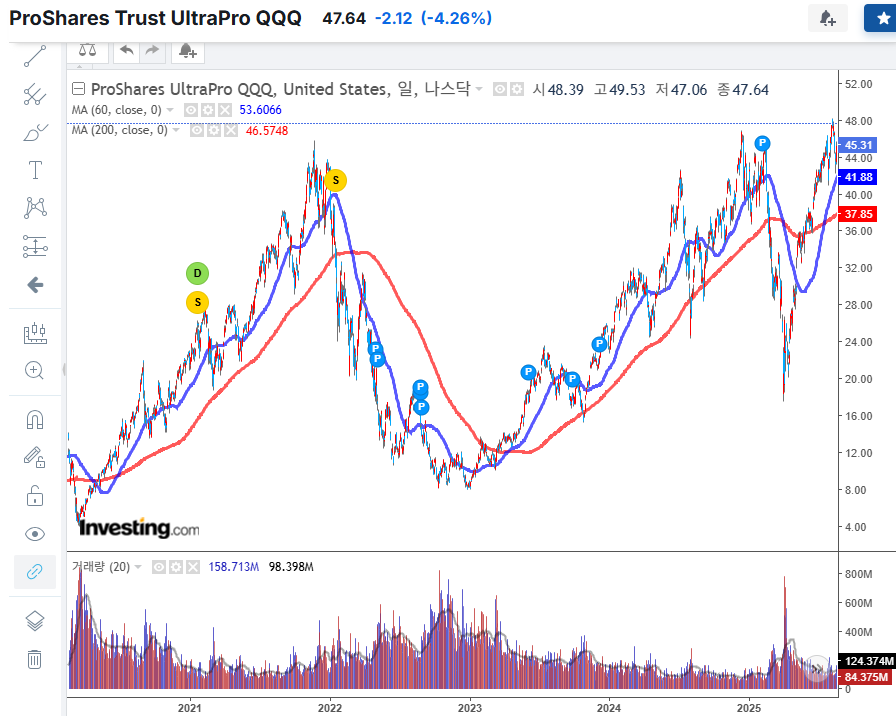Click the undo arrow button

coord(127,51)
